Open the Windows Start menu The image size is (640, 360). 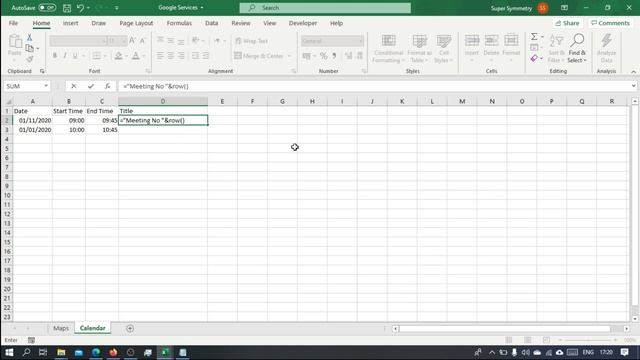click(9, 352)
